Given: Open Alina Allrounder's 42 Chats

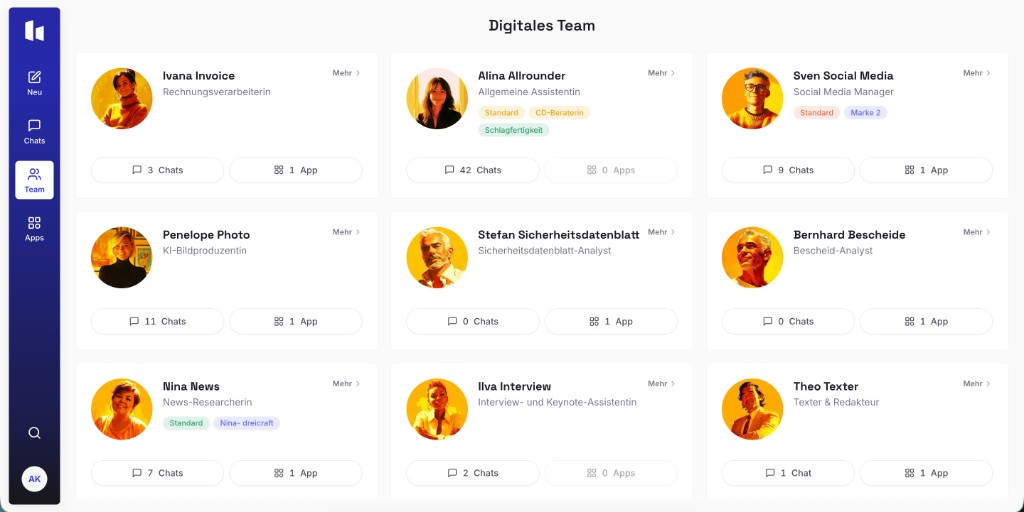Looking at the screenshot, I should (x=473, y=170).
